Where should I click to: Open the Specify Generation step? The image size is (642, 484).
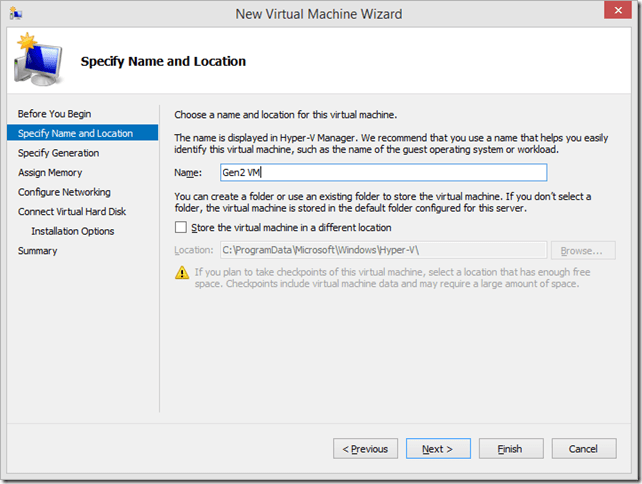(x=58, y=153)
